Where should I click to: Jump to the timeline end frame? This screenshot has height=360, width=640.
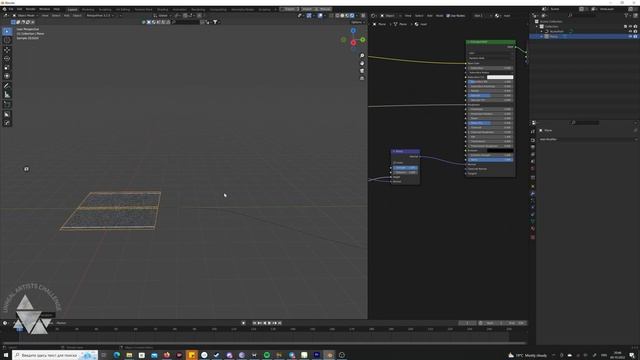(280, 323)
